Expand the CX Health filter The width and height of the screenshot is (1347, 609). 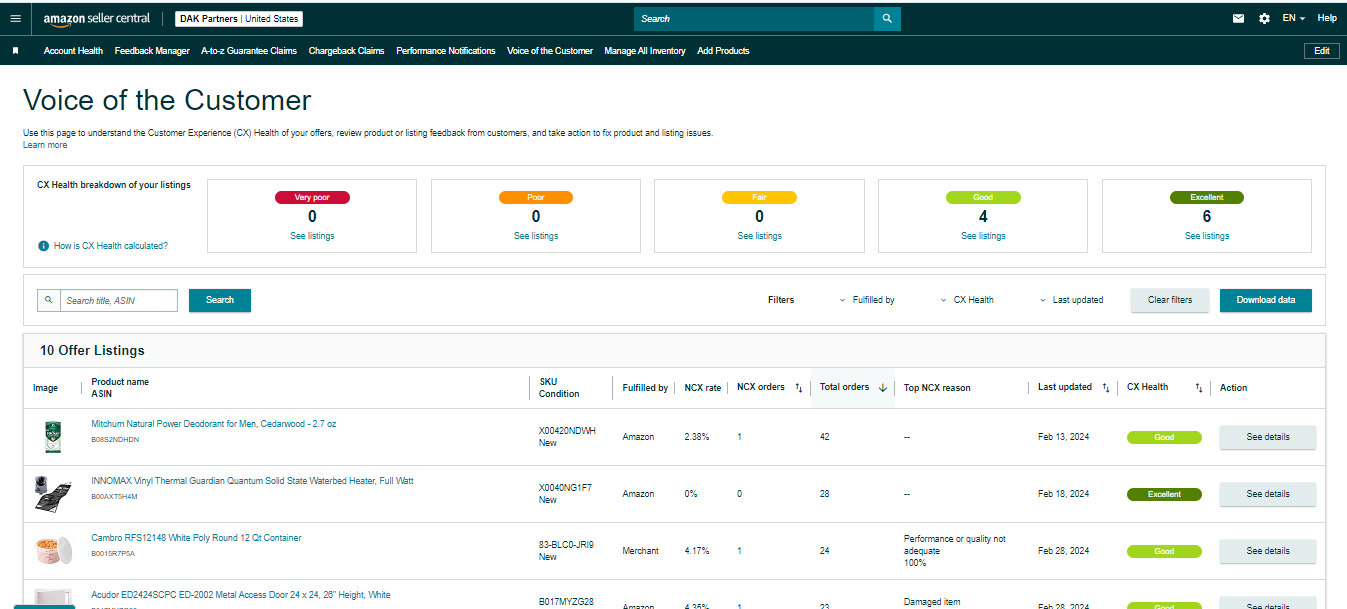(967, 300)
